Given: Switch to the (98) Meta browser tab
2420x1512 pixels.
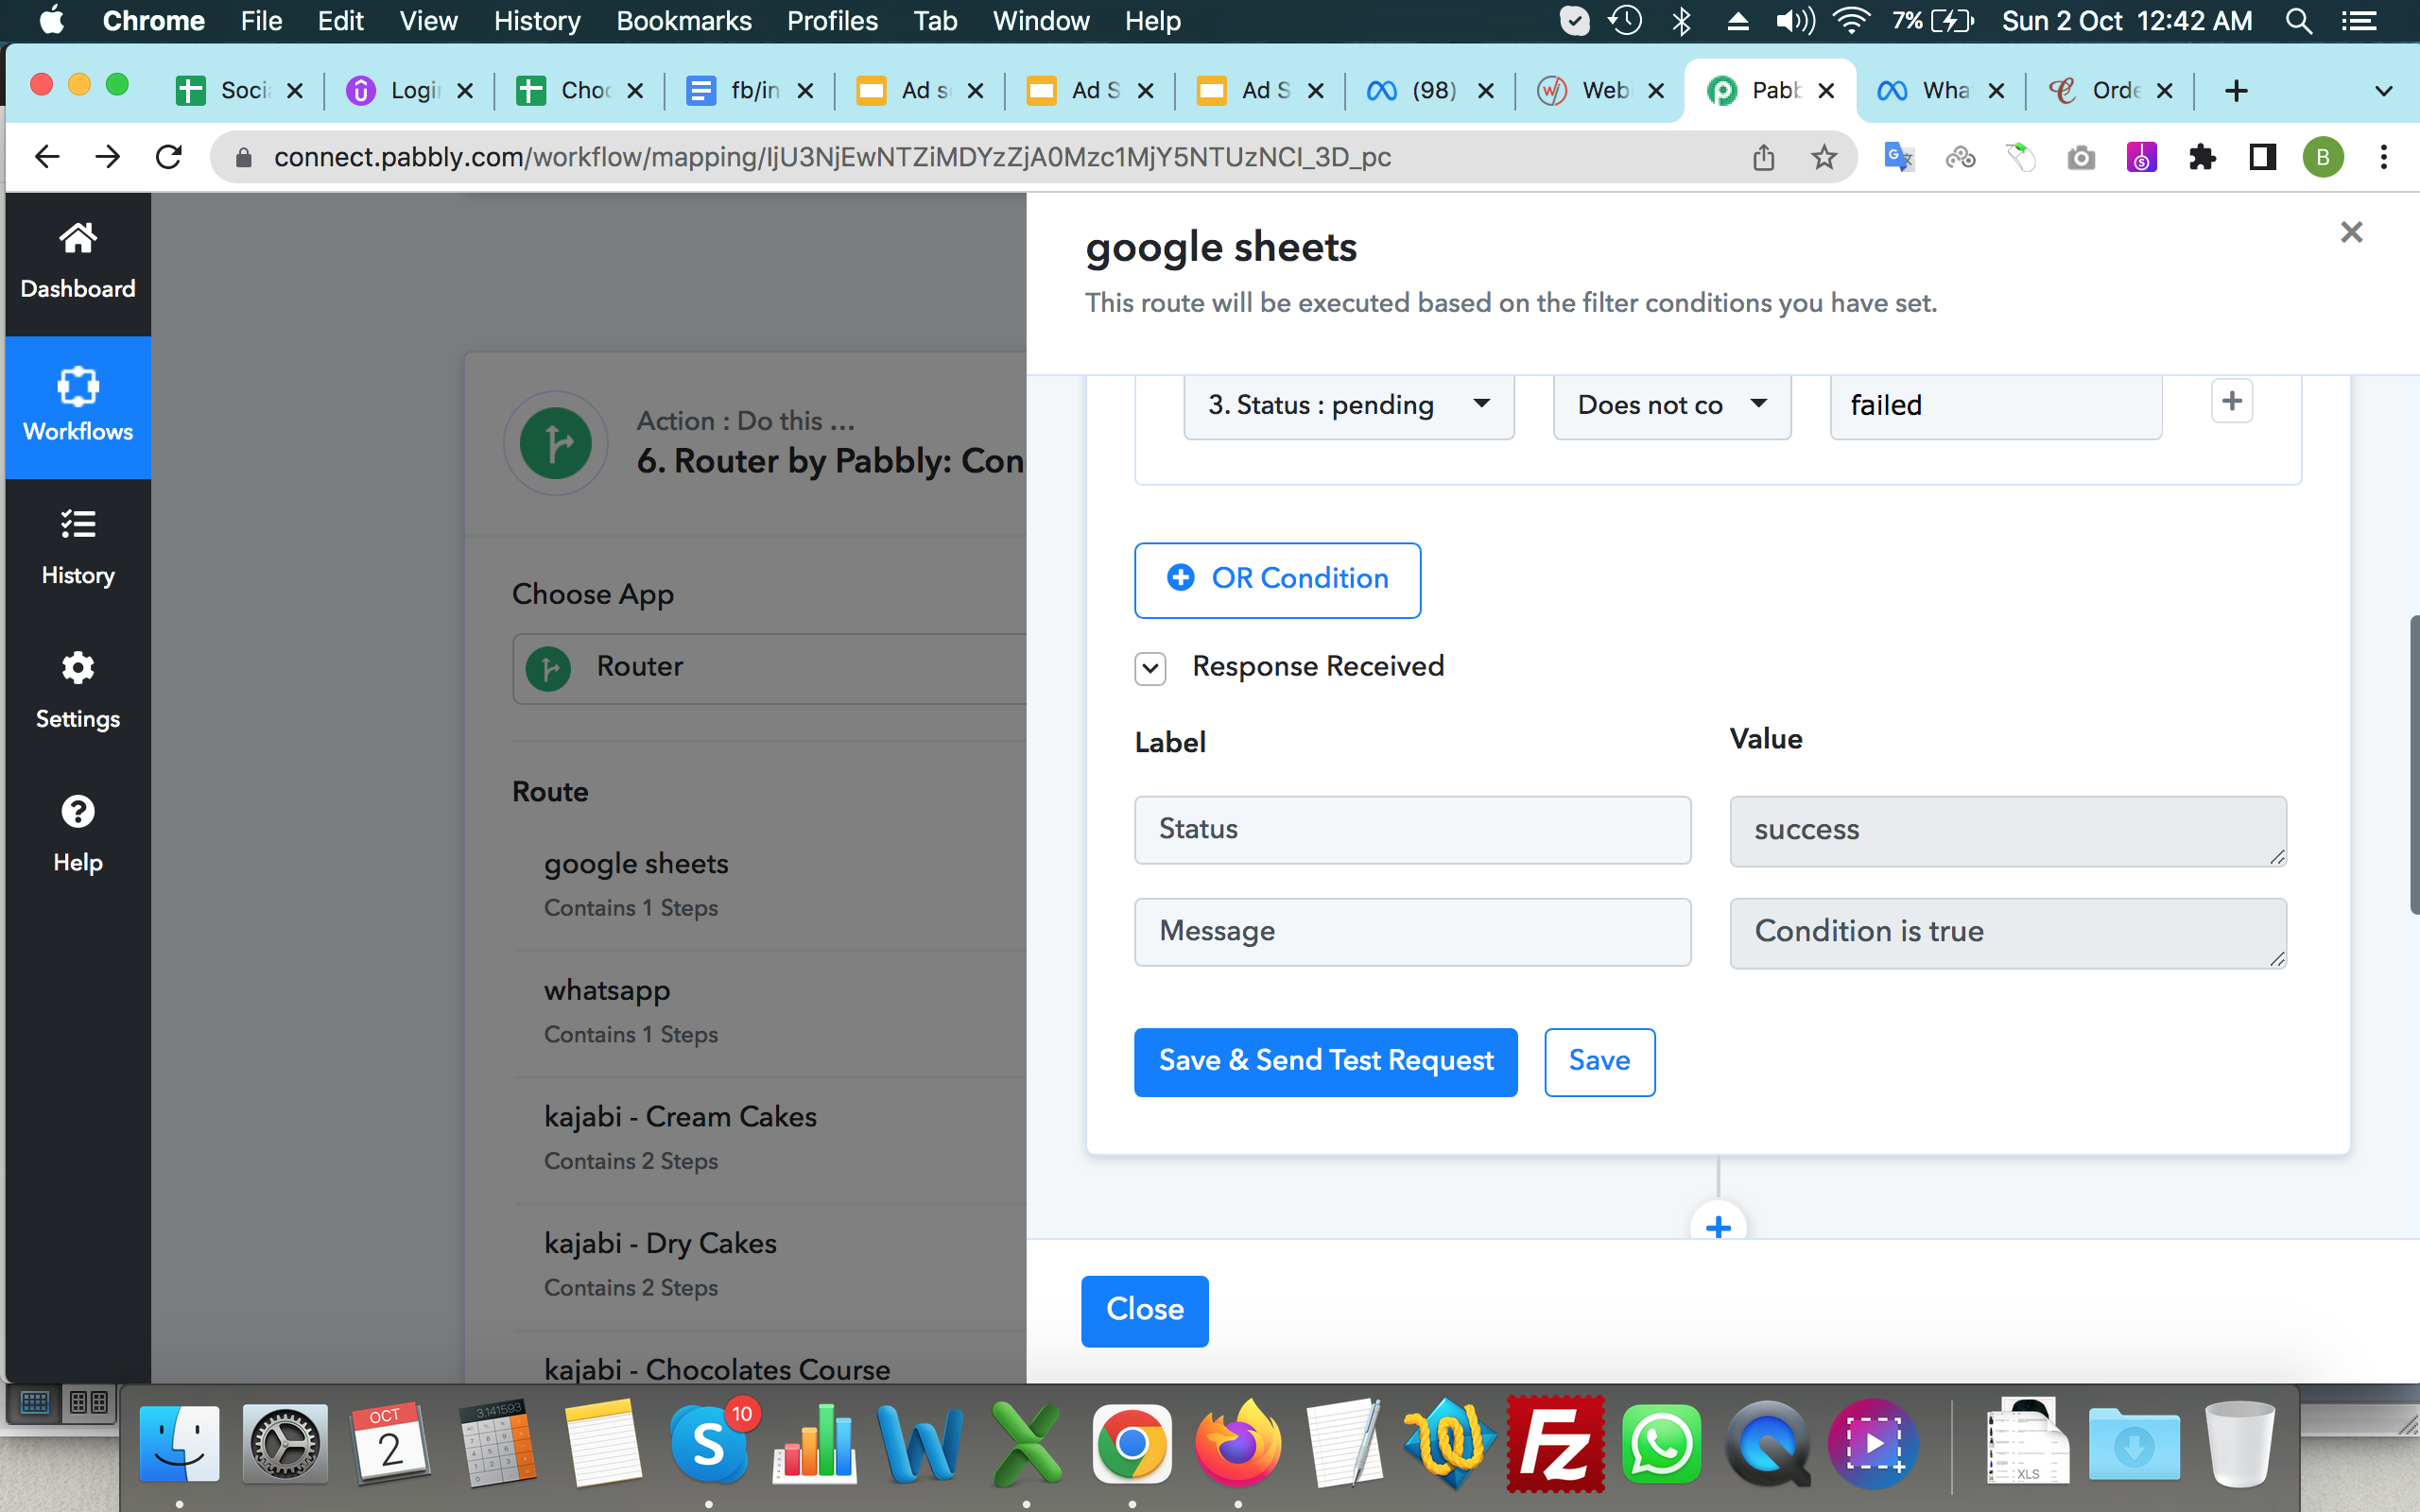Looking at the screenshot, I should [1430, 91].
